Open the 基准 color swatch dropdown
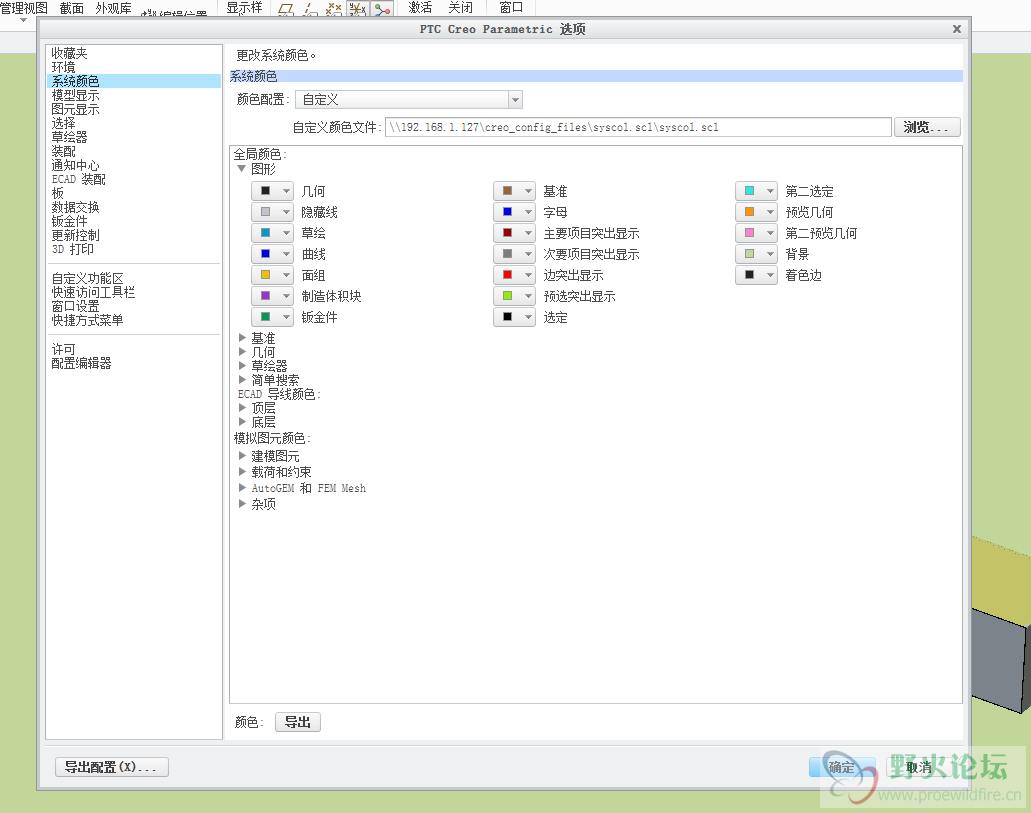 click(x=514, y=191)
